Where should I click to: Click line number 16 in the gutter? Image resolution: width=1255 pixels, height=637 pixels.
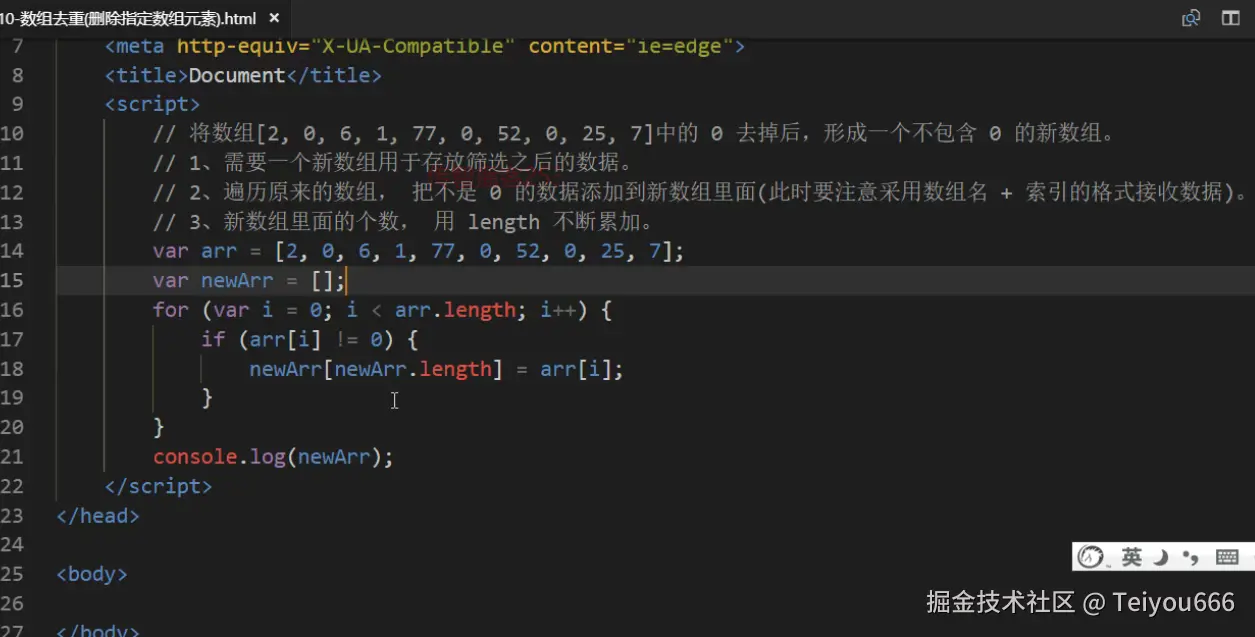12,310
